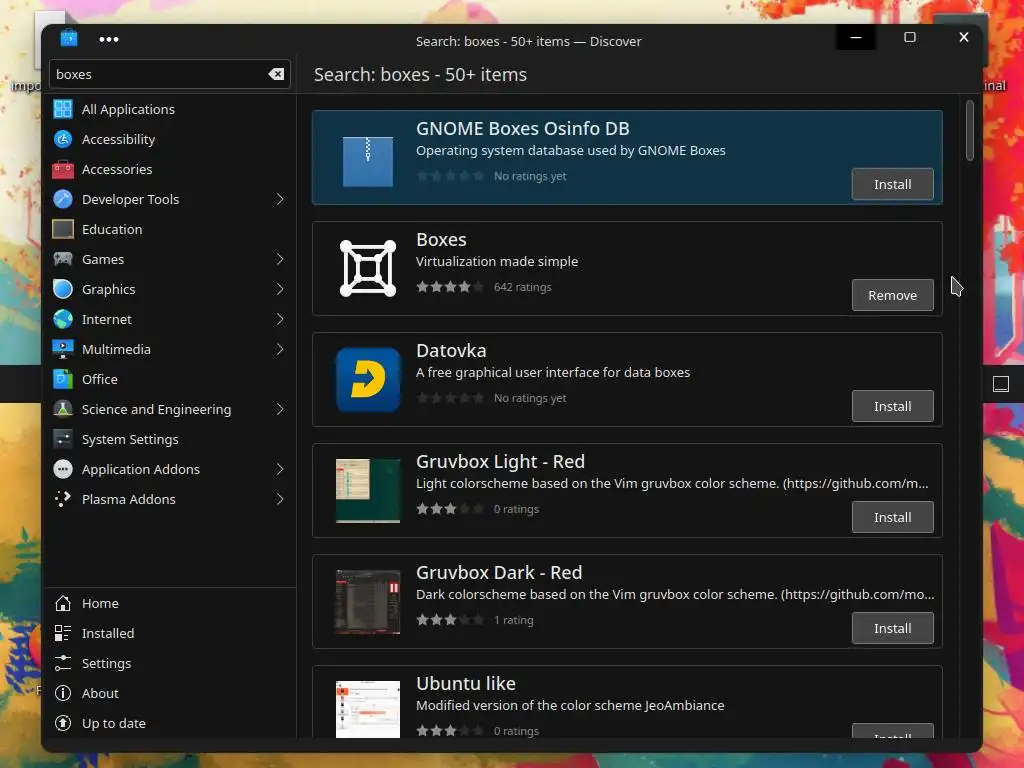This screenshot has width=1024, height=768.
Task: Open the Ubuntu like entry title
Action: tap(466, 683)
